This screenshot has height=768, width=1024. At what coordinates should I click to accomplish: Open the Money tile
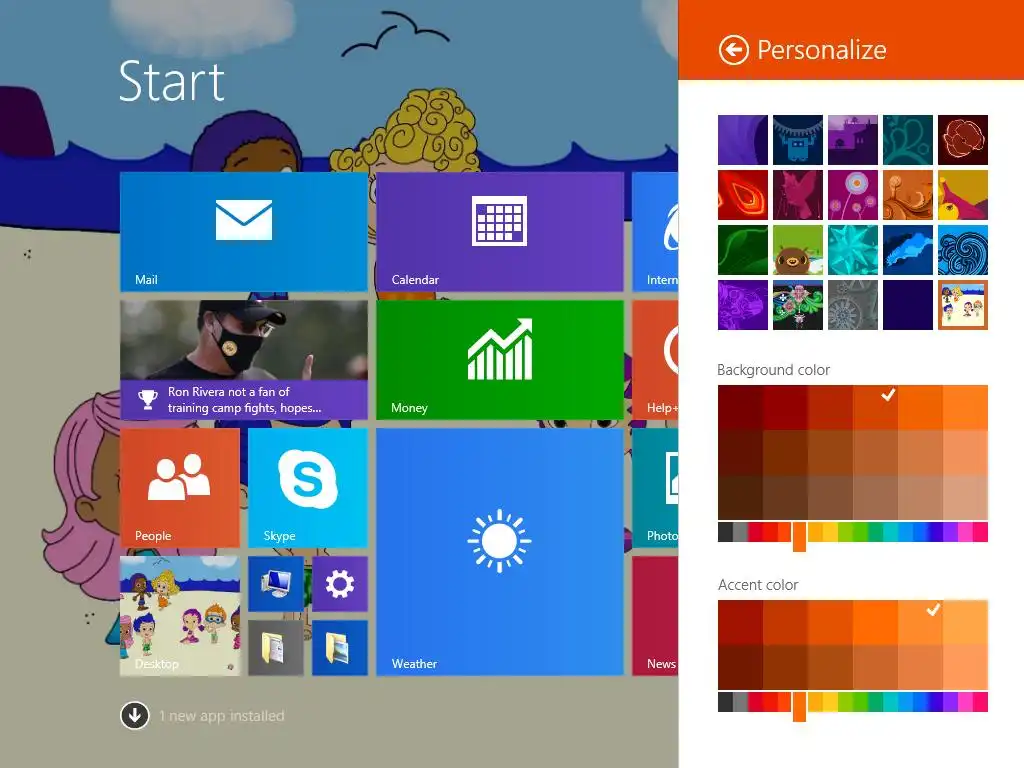click(500, 359)
